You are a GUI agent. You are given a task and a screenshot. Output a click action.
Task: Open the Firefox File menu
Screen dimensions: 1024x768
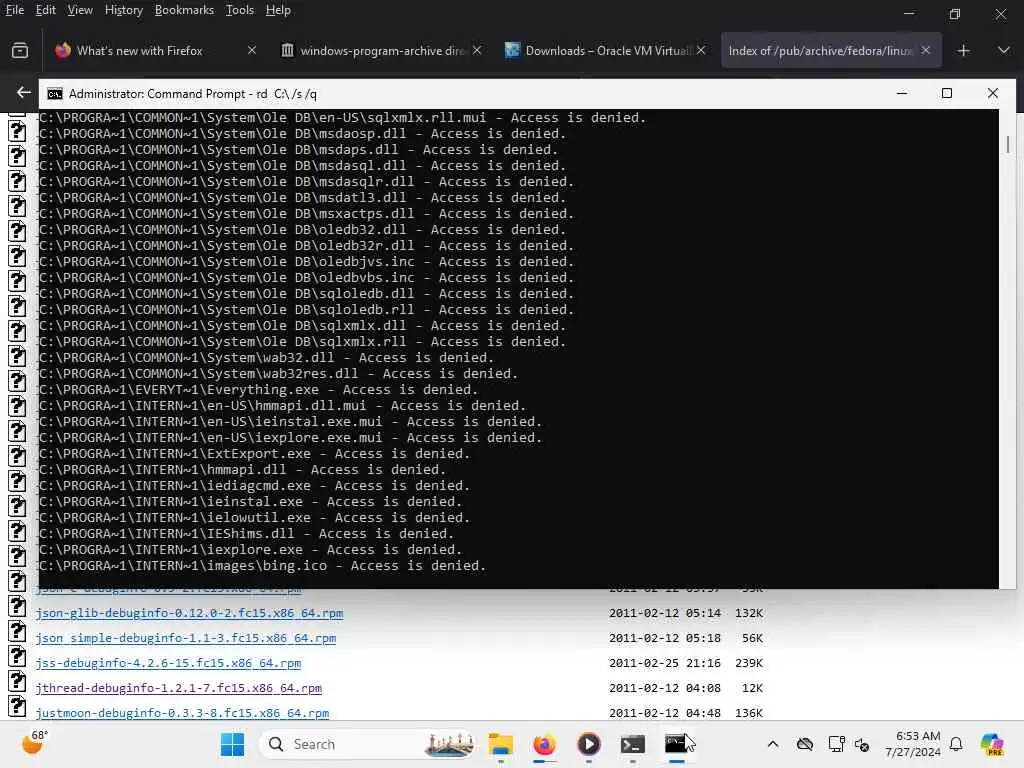point(14,10)
